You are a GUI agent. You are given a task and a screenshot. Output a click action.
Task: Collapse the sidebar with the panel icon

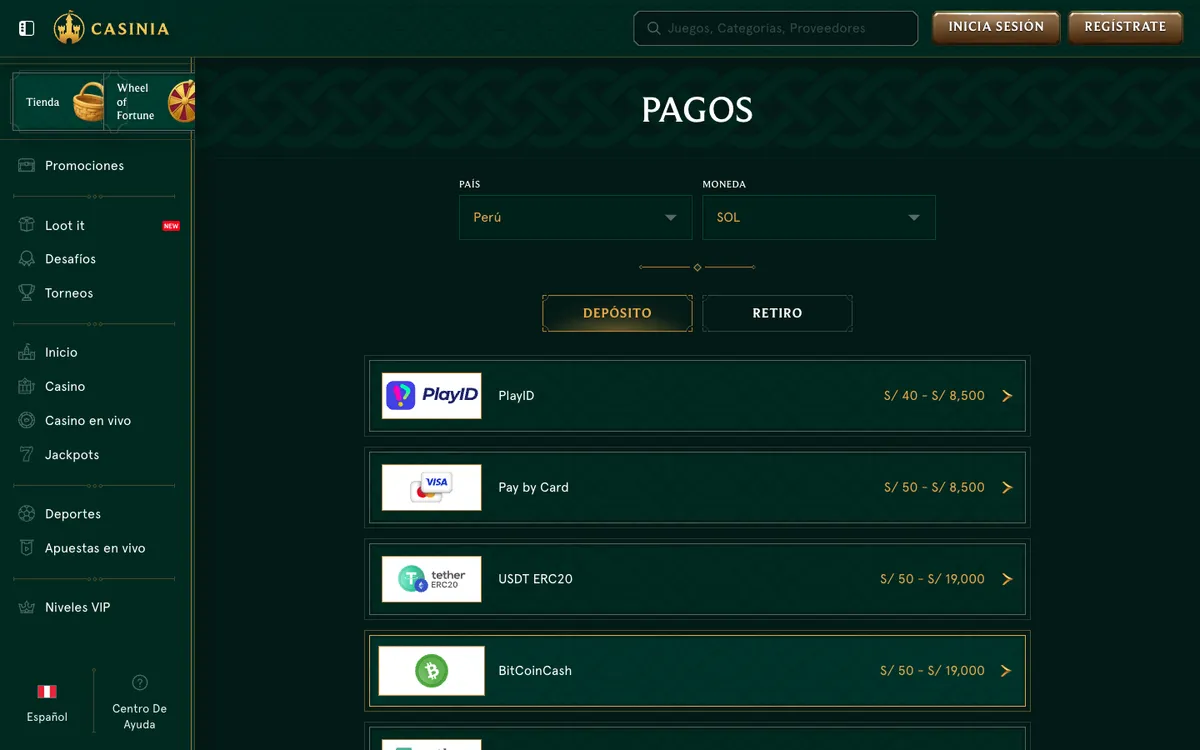point(27,28)
